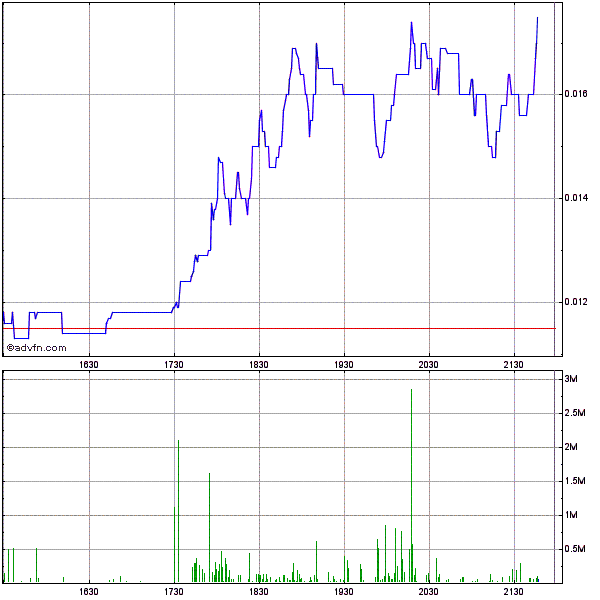Click the 0.014 price axis label

(x=576, y=198)
